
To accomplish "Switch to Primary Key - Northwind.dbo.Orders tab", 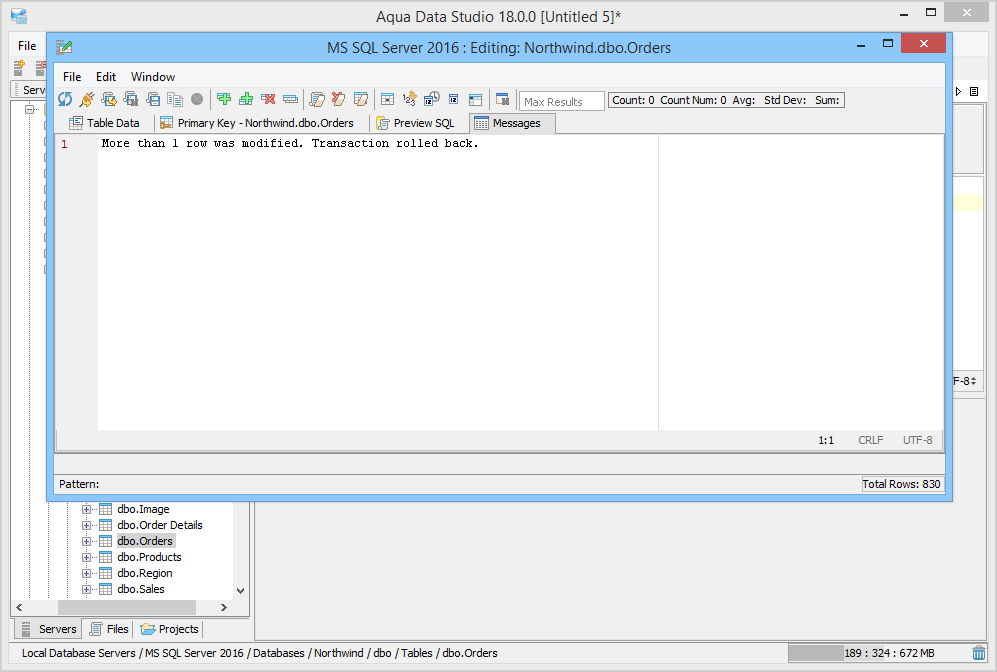I will 257,123.
